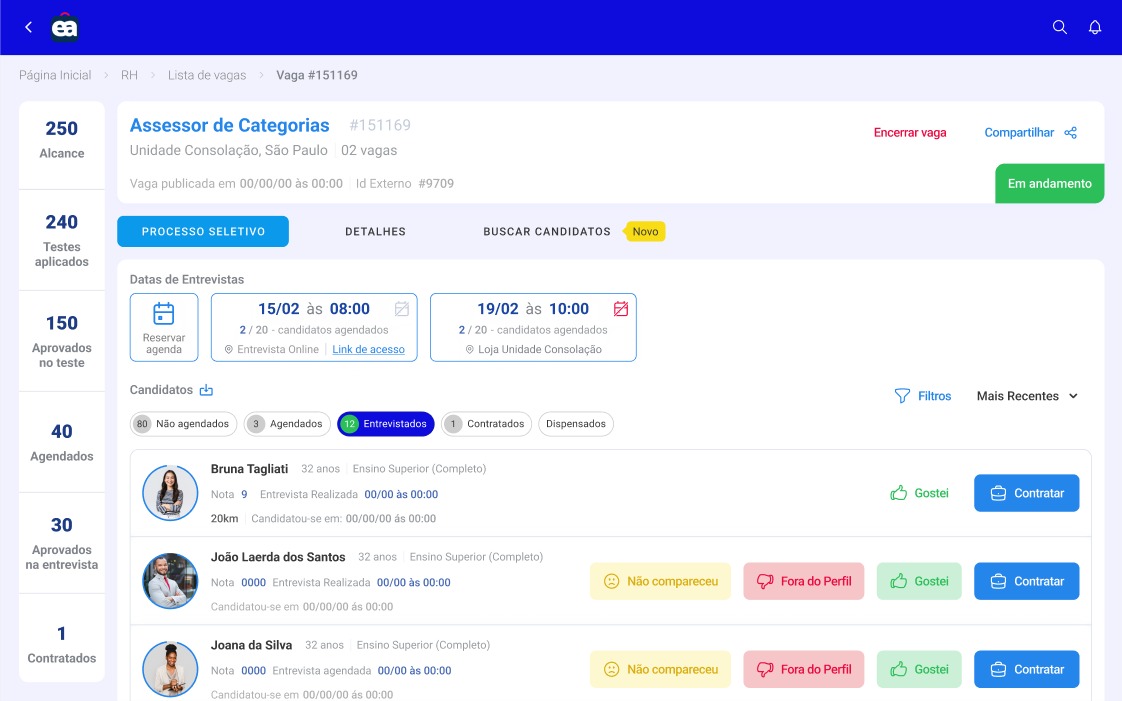Viewport: 1122px width, 701px height.
Task: Select the Não agendados filter chip
Action: coord(184,424)
